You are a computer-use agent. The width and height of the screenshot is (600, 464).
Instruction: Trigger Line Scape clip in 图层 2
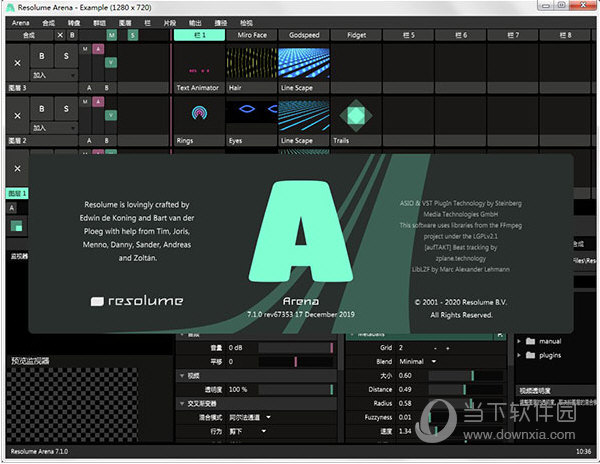[304, 116]
